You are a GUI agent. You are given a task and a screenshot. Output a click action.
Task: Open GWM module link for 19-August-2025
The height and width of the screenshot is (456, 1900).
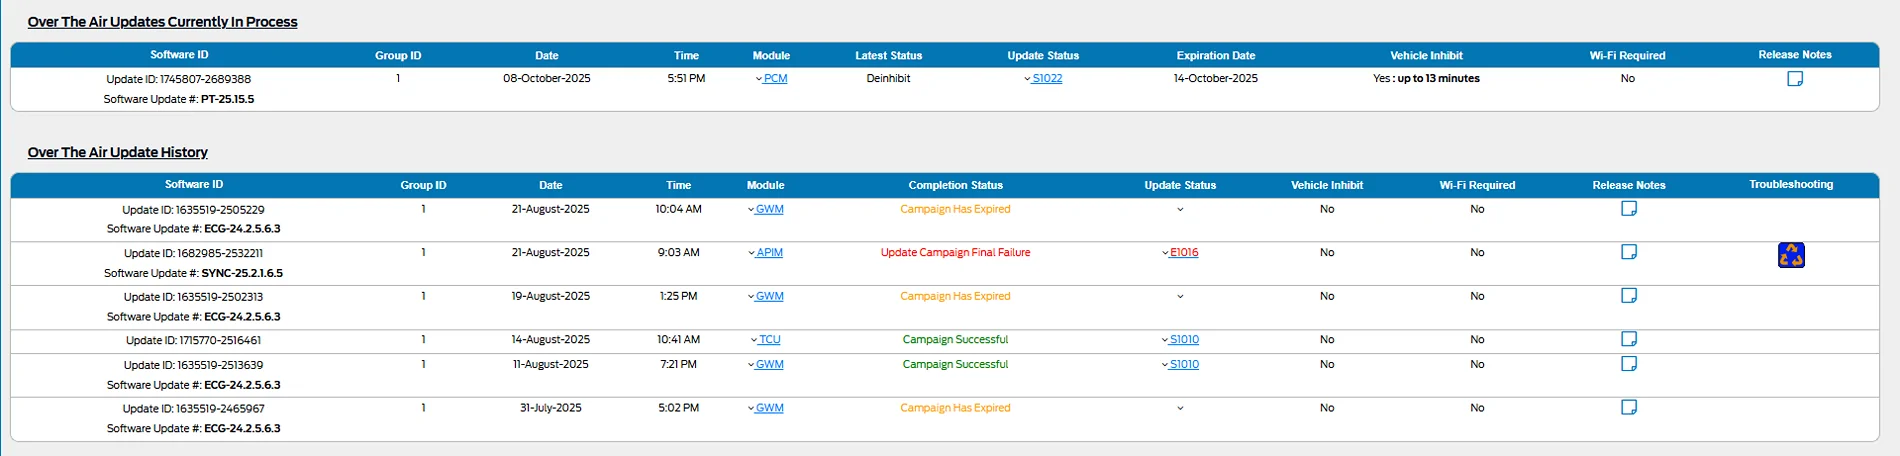click(x=769, y=297)
